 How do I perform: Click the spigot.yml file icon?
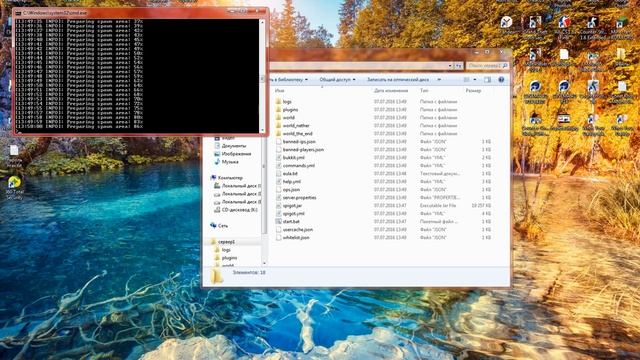pos(278,213)
